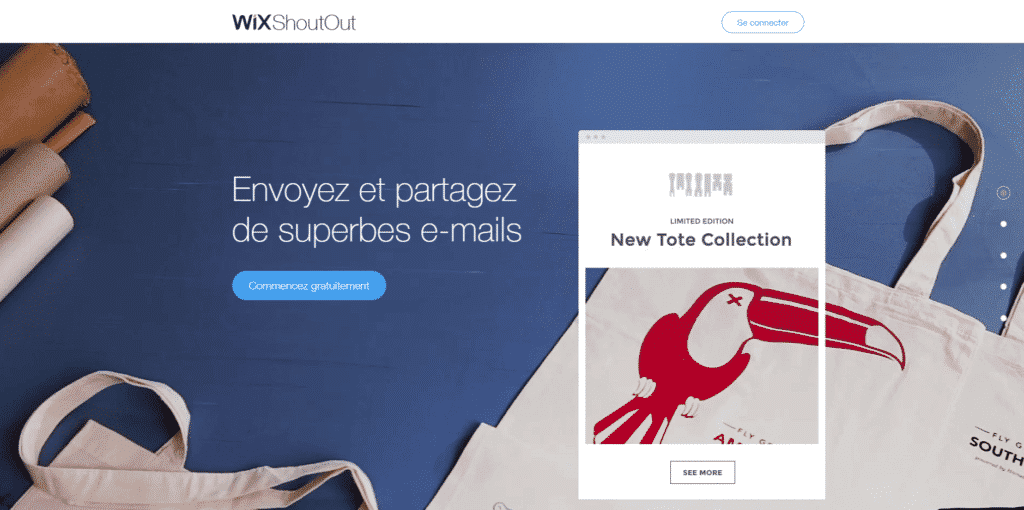Select the email mockup gray title bar
Image resolution: width=1024 pixels, height=510 pixels.
[x=701, y=137]
